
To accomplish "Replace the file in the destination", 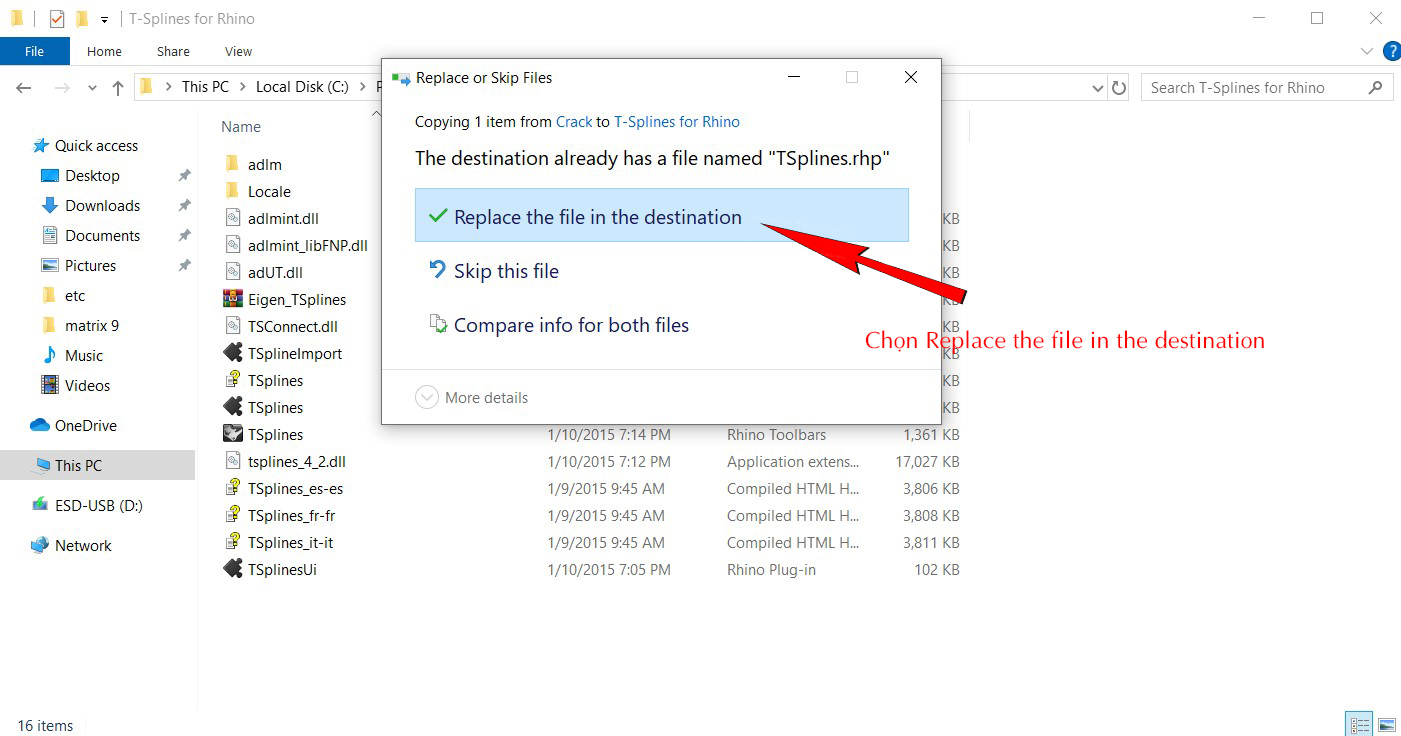I will (661, 216).
